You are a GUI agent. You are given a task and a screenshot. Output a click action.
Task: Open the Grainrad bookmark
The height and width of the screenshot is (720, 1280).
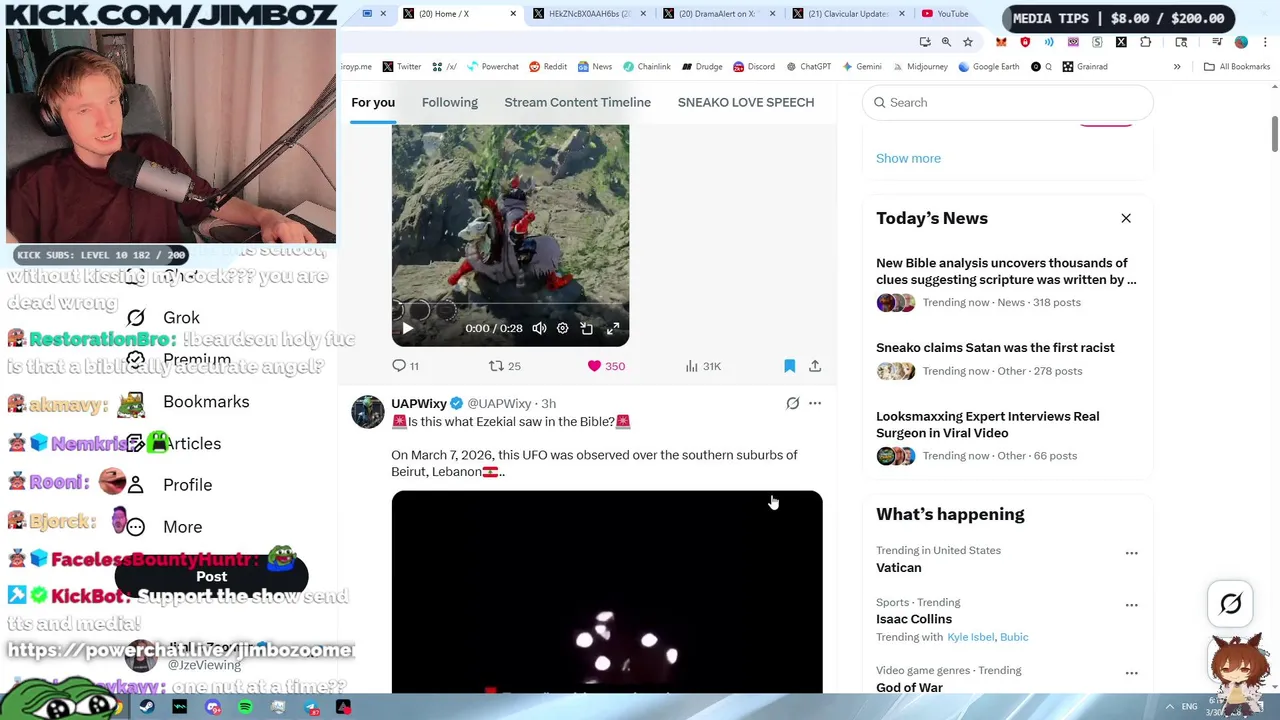[x=1085, y=67]
